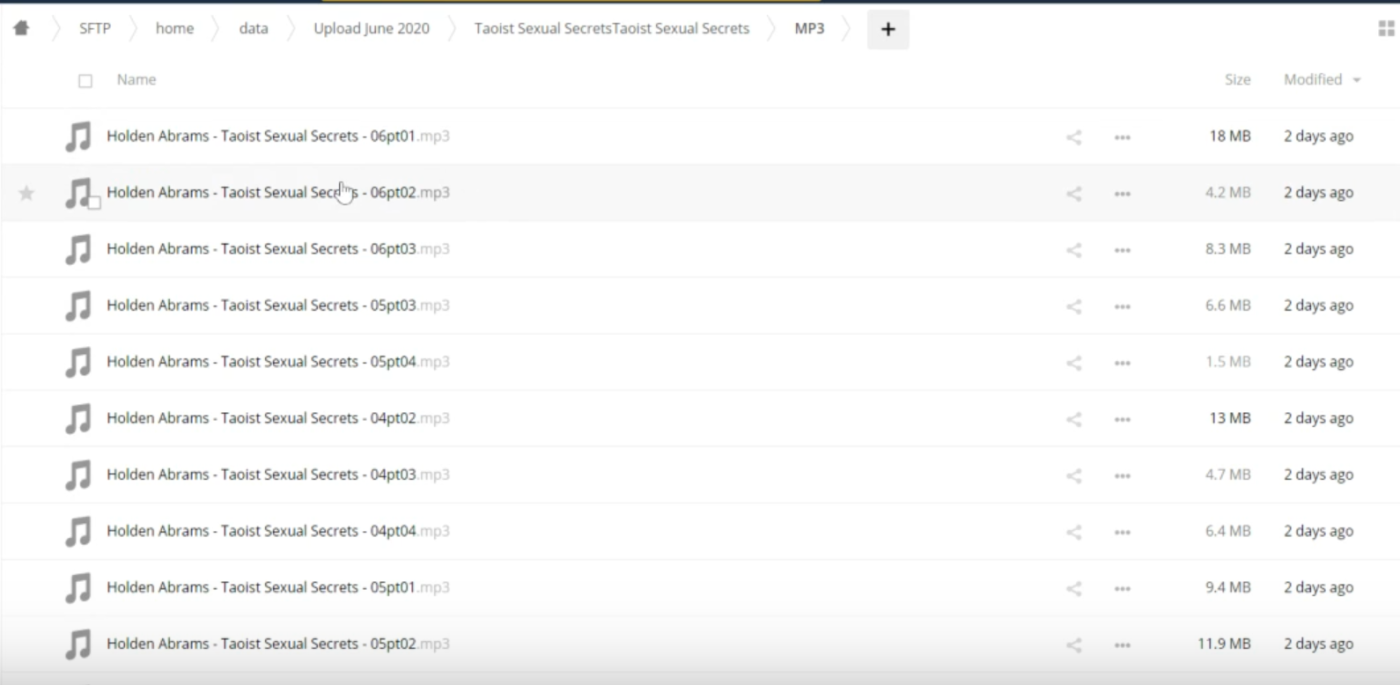Open the Upload June 2020 breadcrumb

(x=371, y=29)
